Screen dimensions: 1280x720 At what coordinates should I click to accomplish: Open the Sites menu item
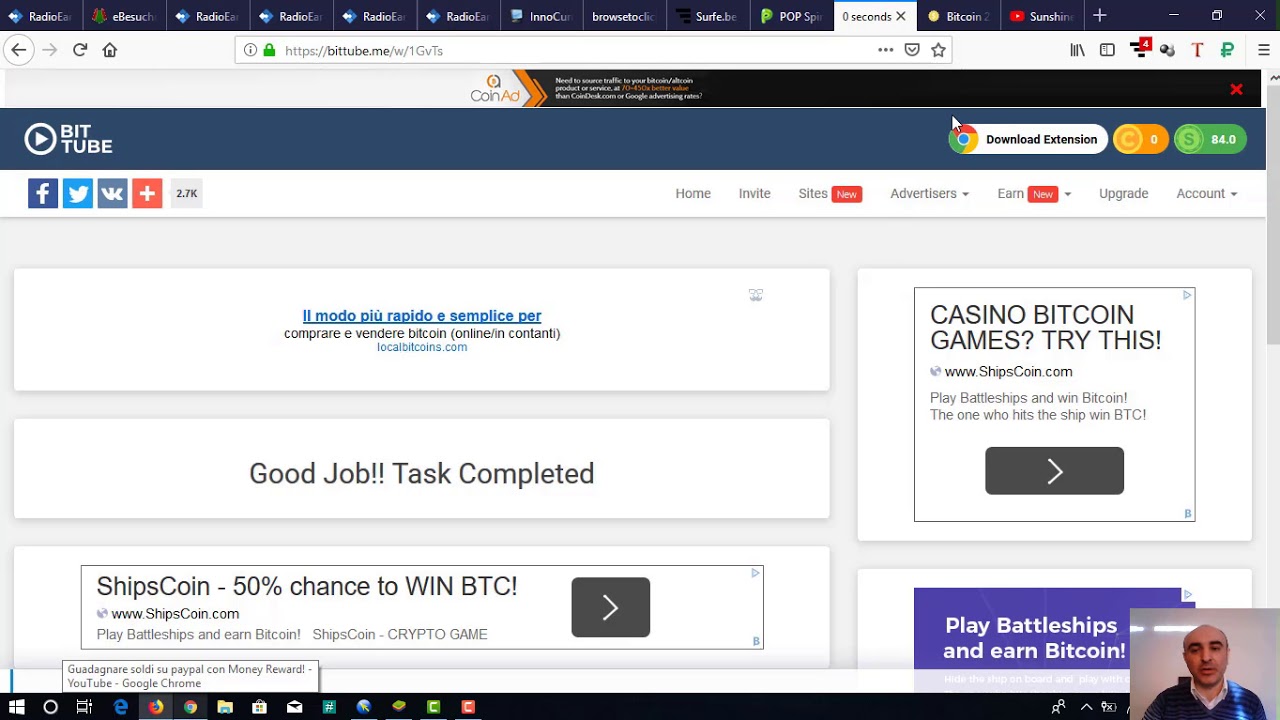point(829,194)
